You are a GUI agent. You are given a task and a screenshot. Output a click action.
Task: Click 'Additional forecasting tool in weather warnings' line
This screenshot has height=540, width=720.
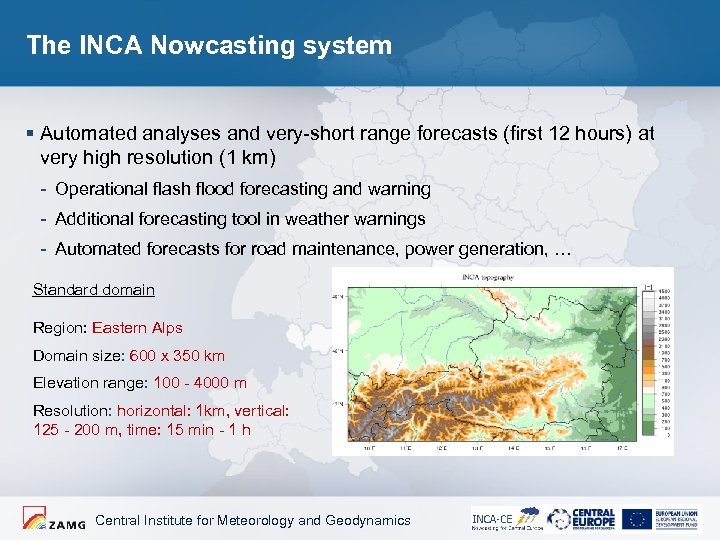[x=240, y=219]
